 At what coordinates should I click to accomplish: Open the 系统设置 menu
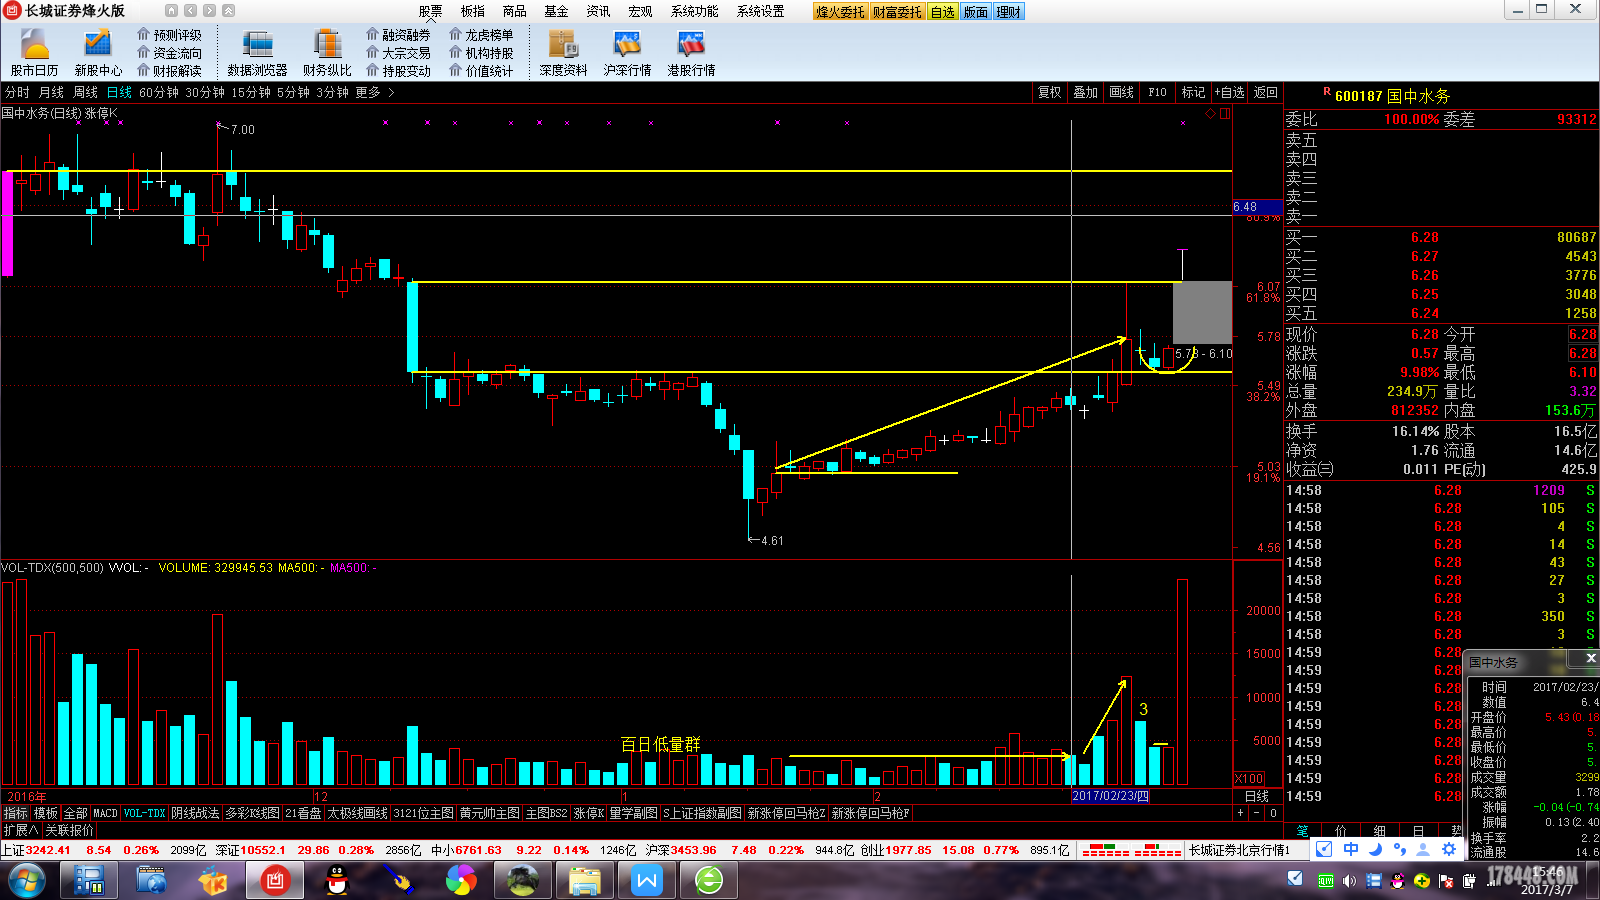(760, 11)
